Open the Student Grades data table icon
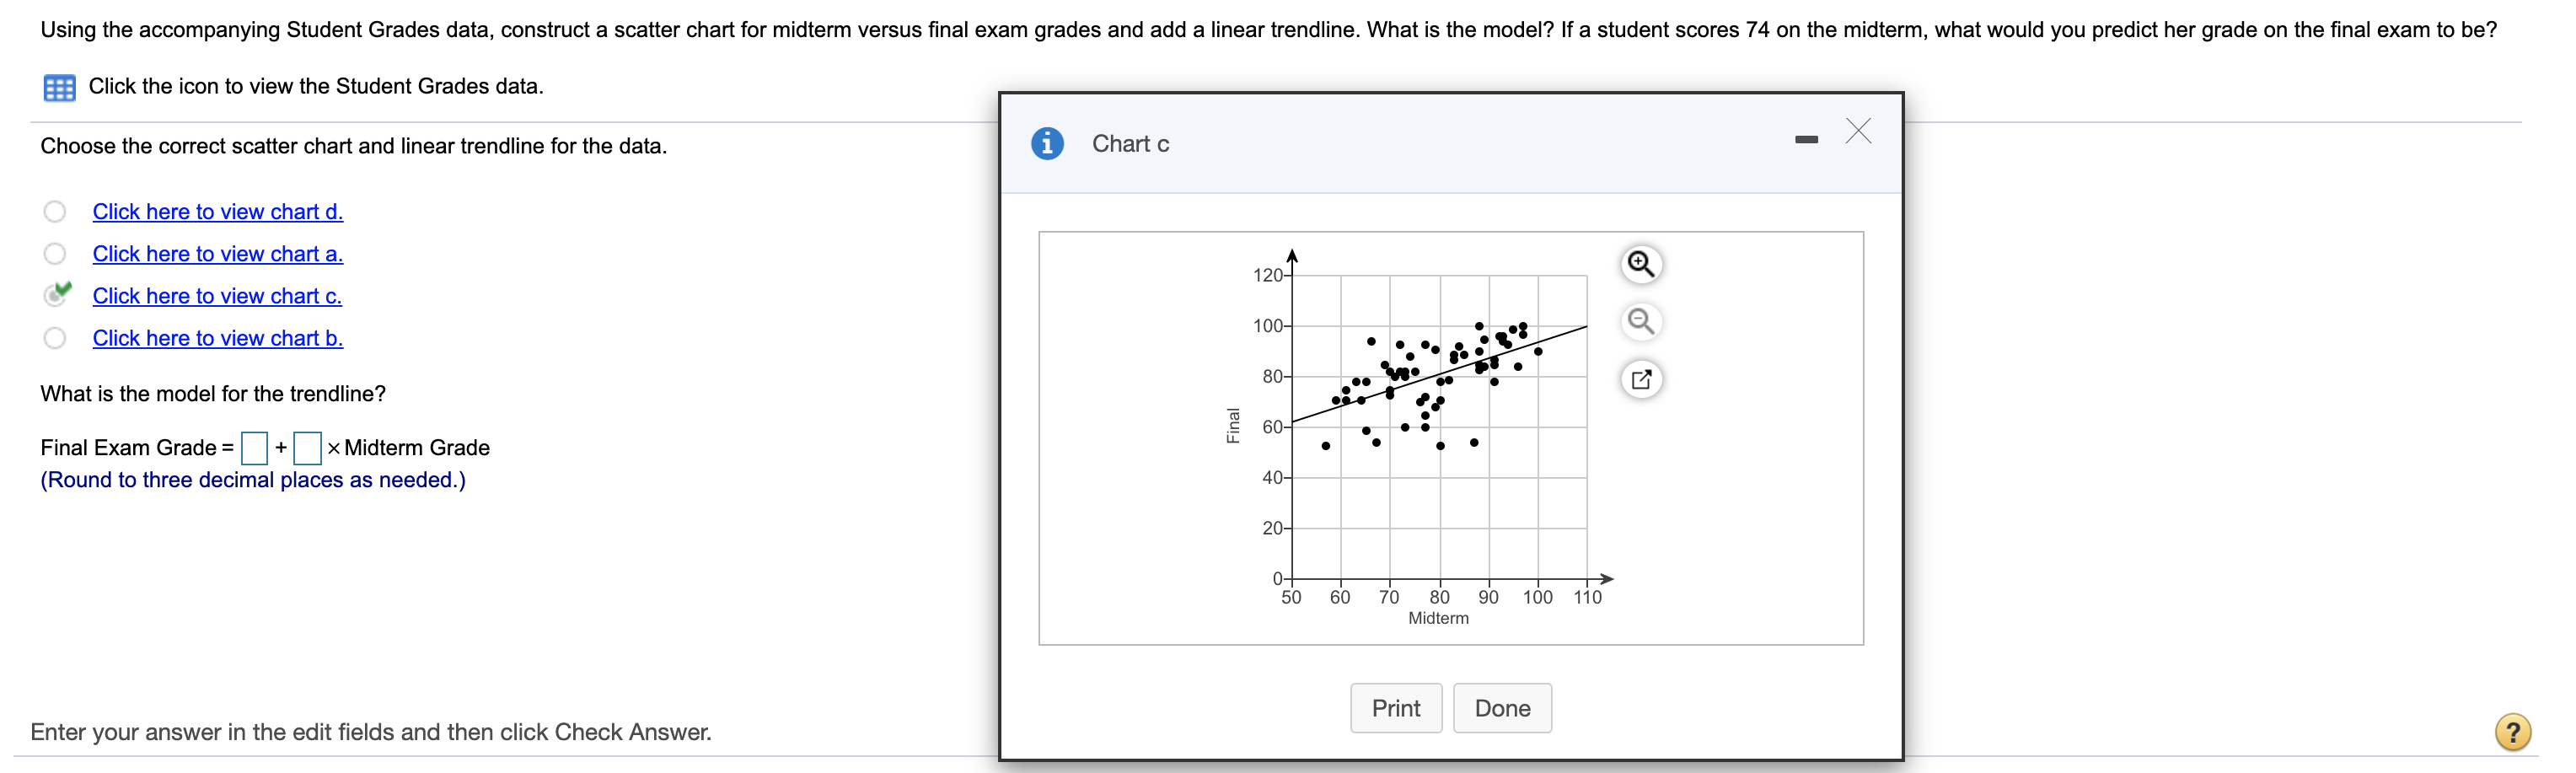2576x773 pixels. [x=59, y=88]
